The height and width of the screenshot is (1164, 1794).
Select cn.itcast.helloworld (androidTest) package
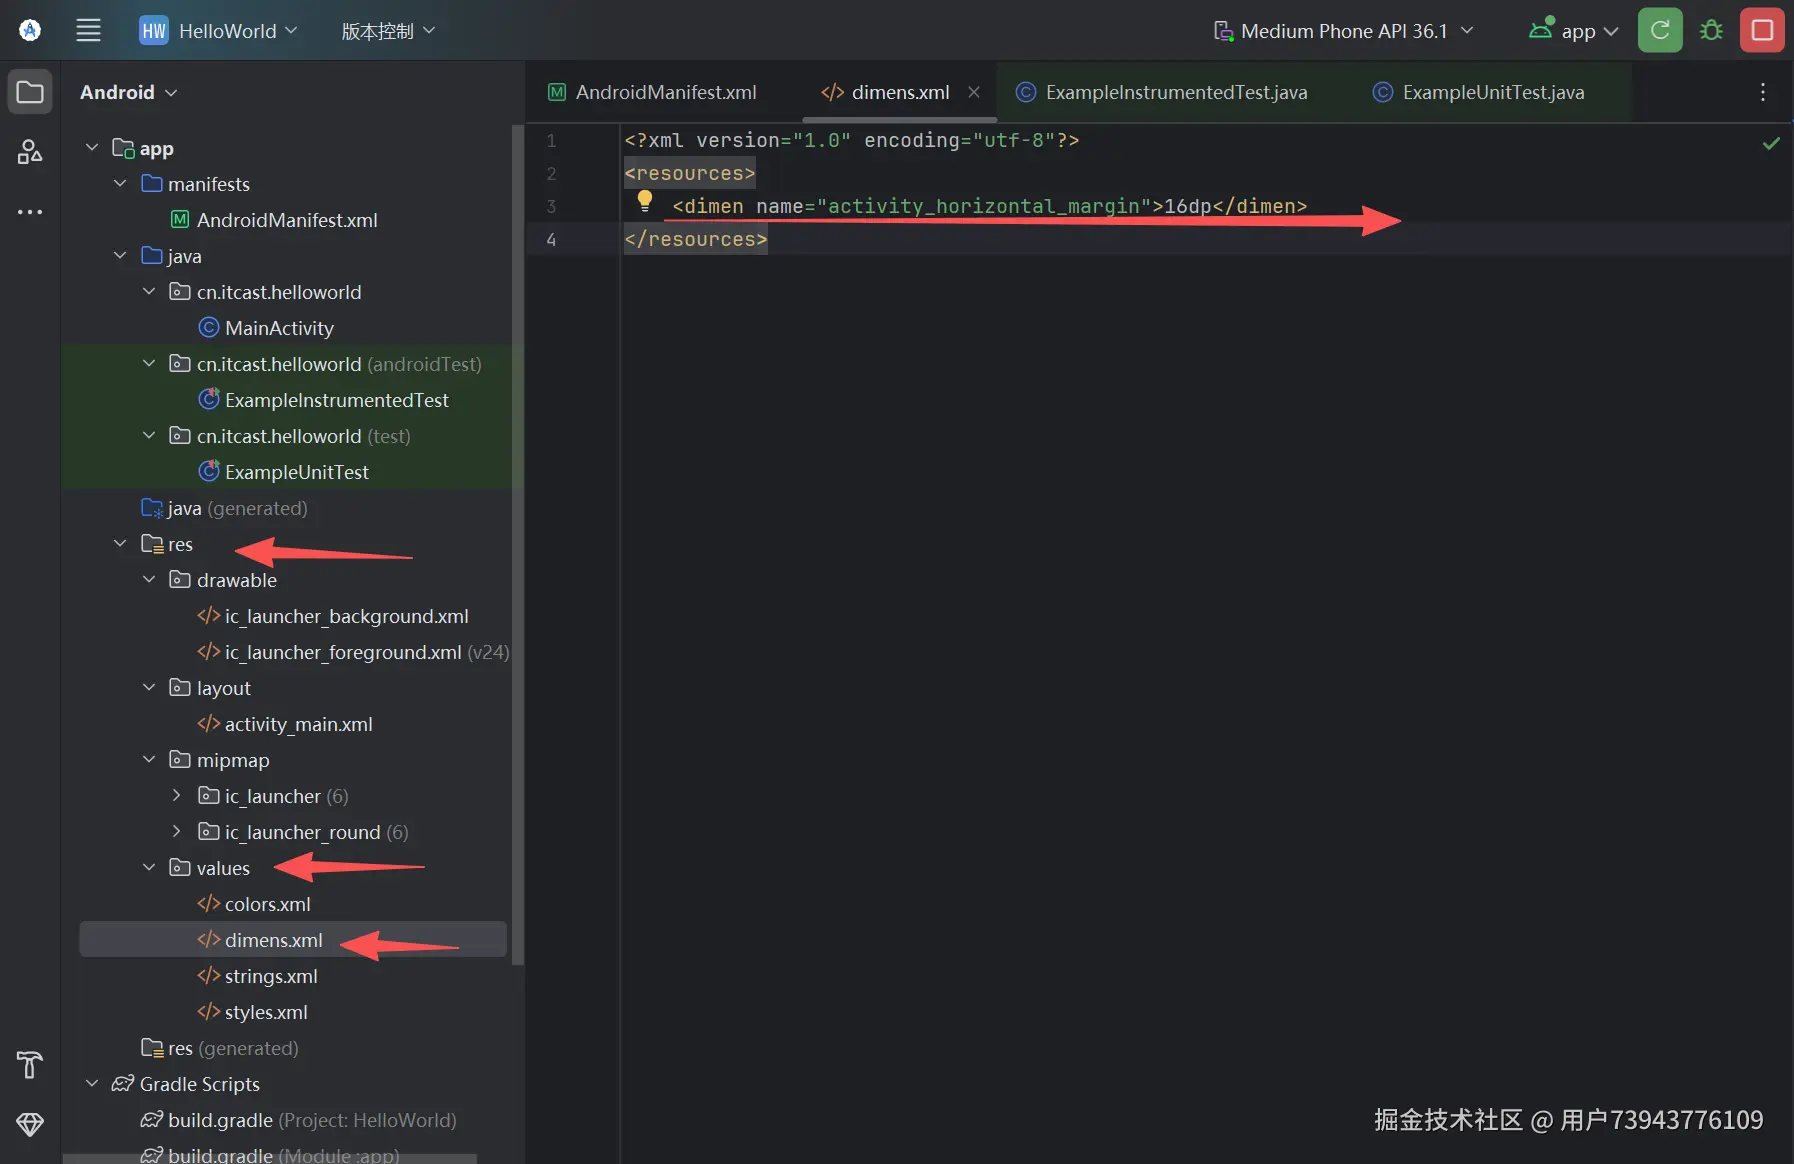339,364
